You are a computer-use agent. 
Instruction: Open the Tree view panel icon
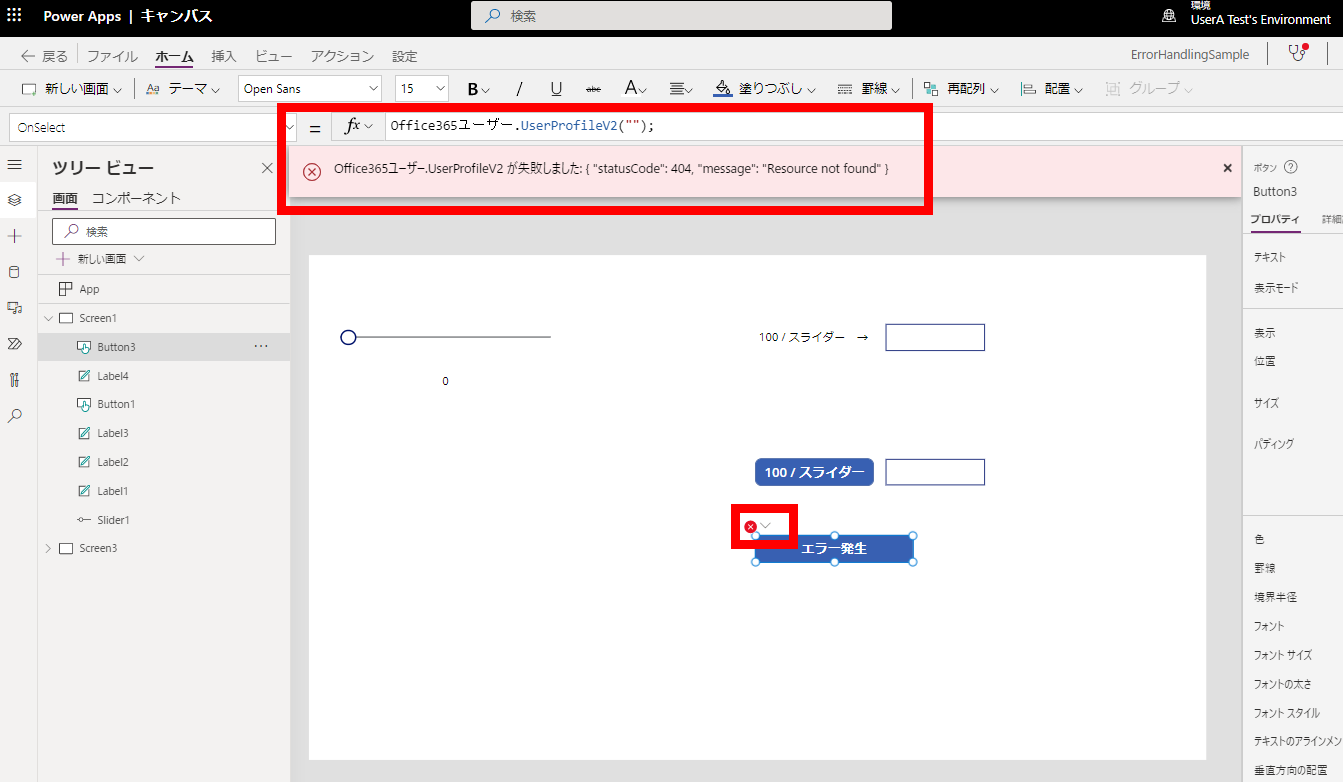pyautogui.click(x=14, y=200)
